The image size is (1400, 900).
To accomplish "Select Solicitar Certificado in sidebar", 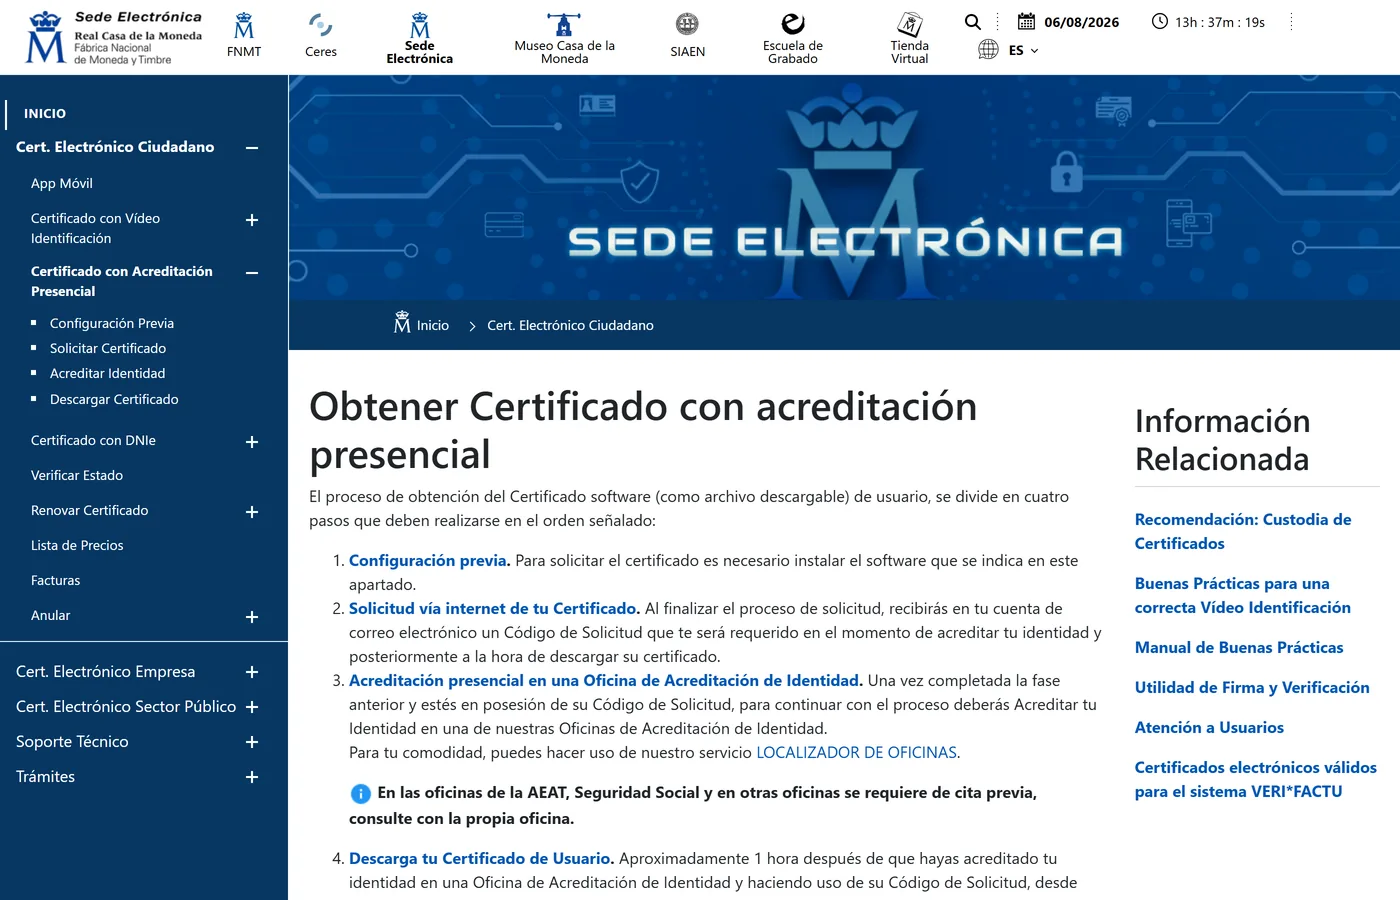I will [x=108, y=348].
